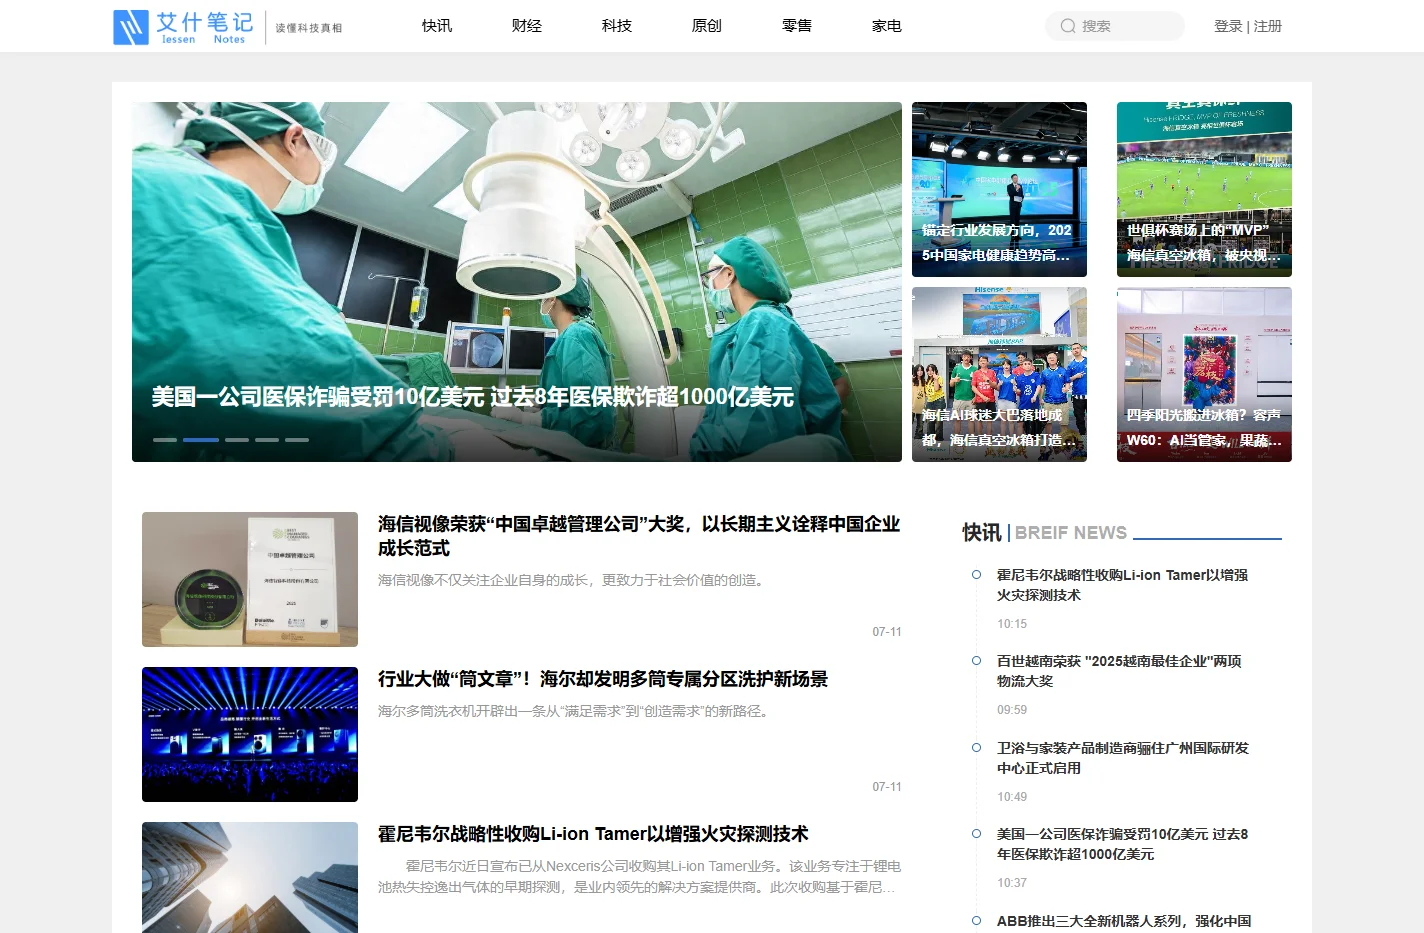
Task: Click summary 霍尼韦尔近日宣布已从Nexceris公司收购
Action: click(640, 876)
